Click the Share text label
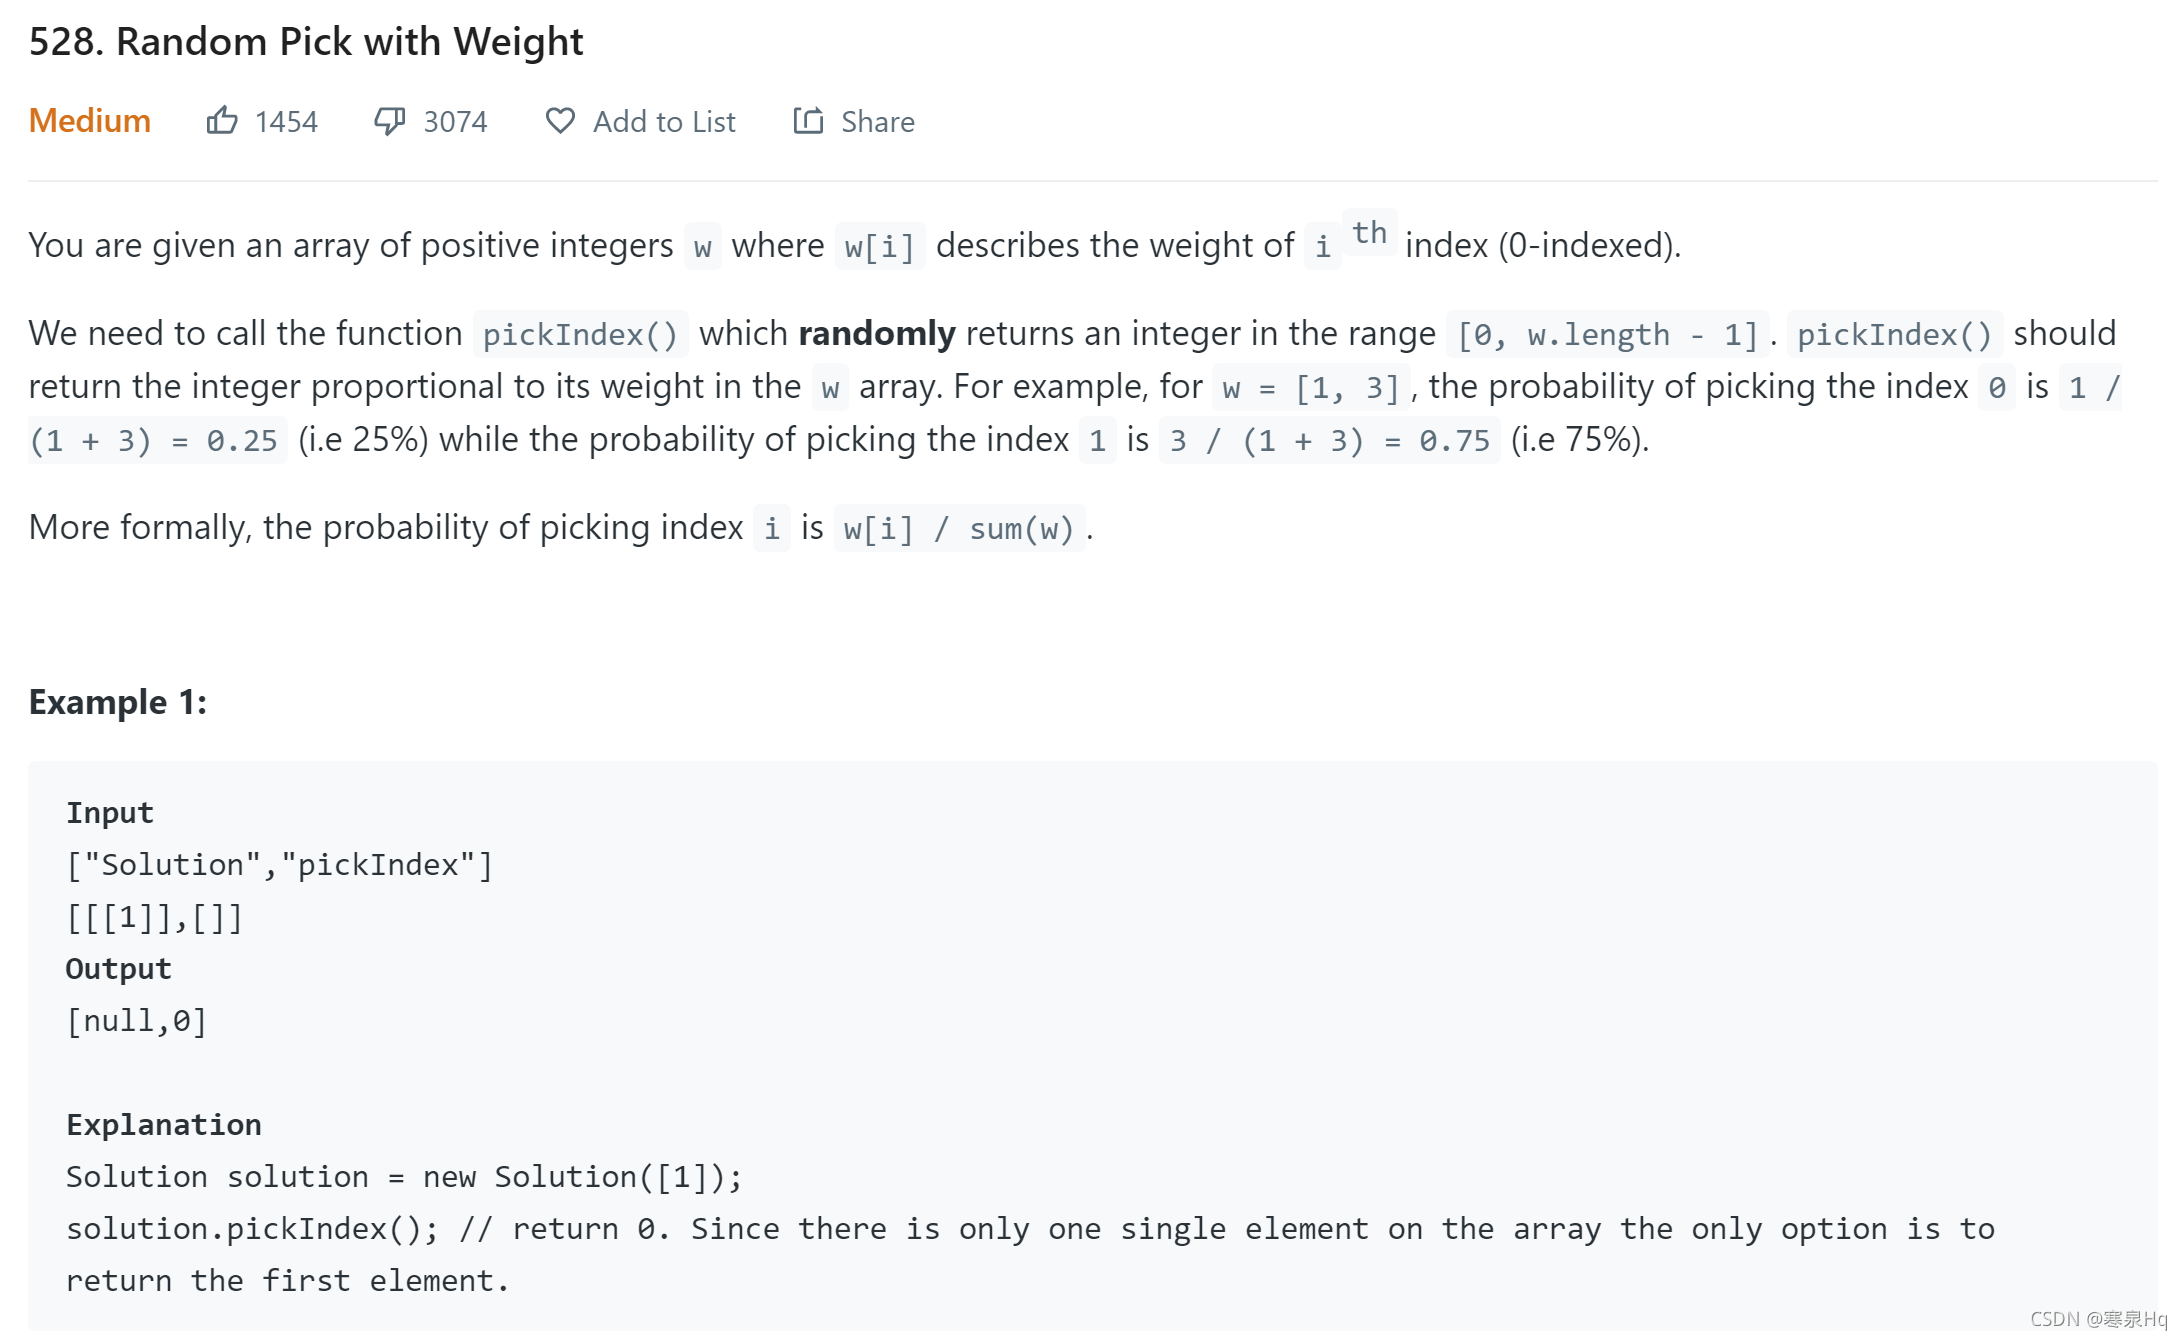The height and width of the screenshot is (1340, 2182). [x=878, y=122]
